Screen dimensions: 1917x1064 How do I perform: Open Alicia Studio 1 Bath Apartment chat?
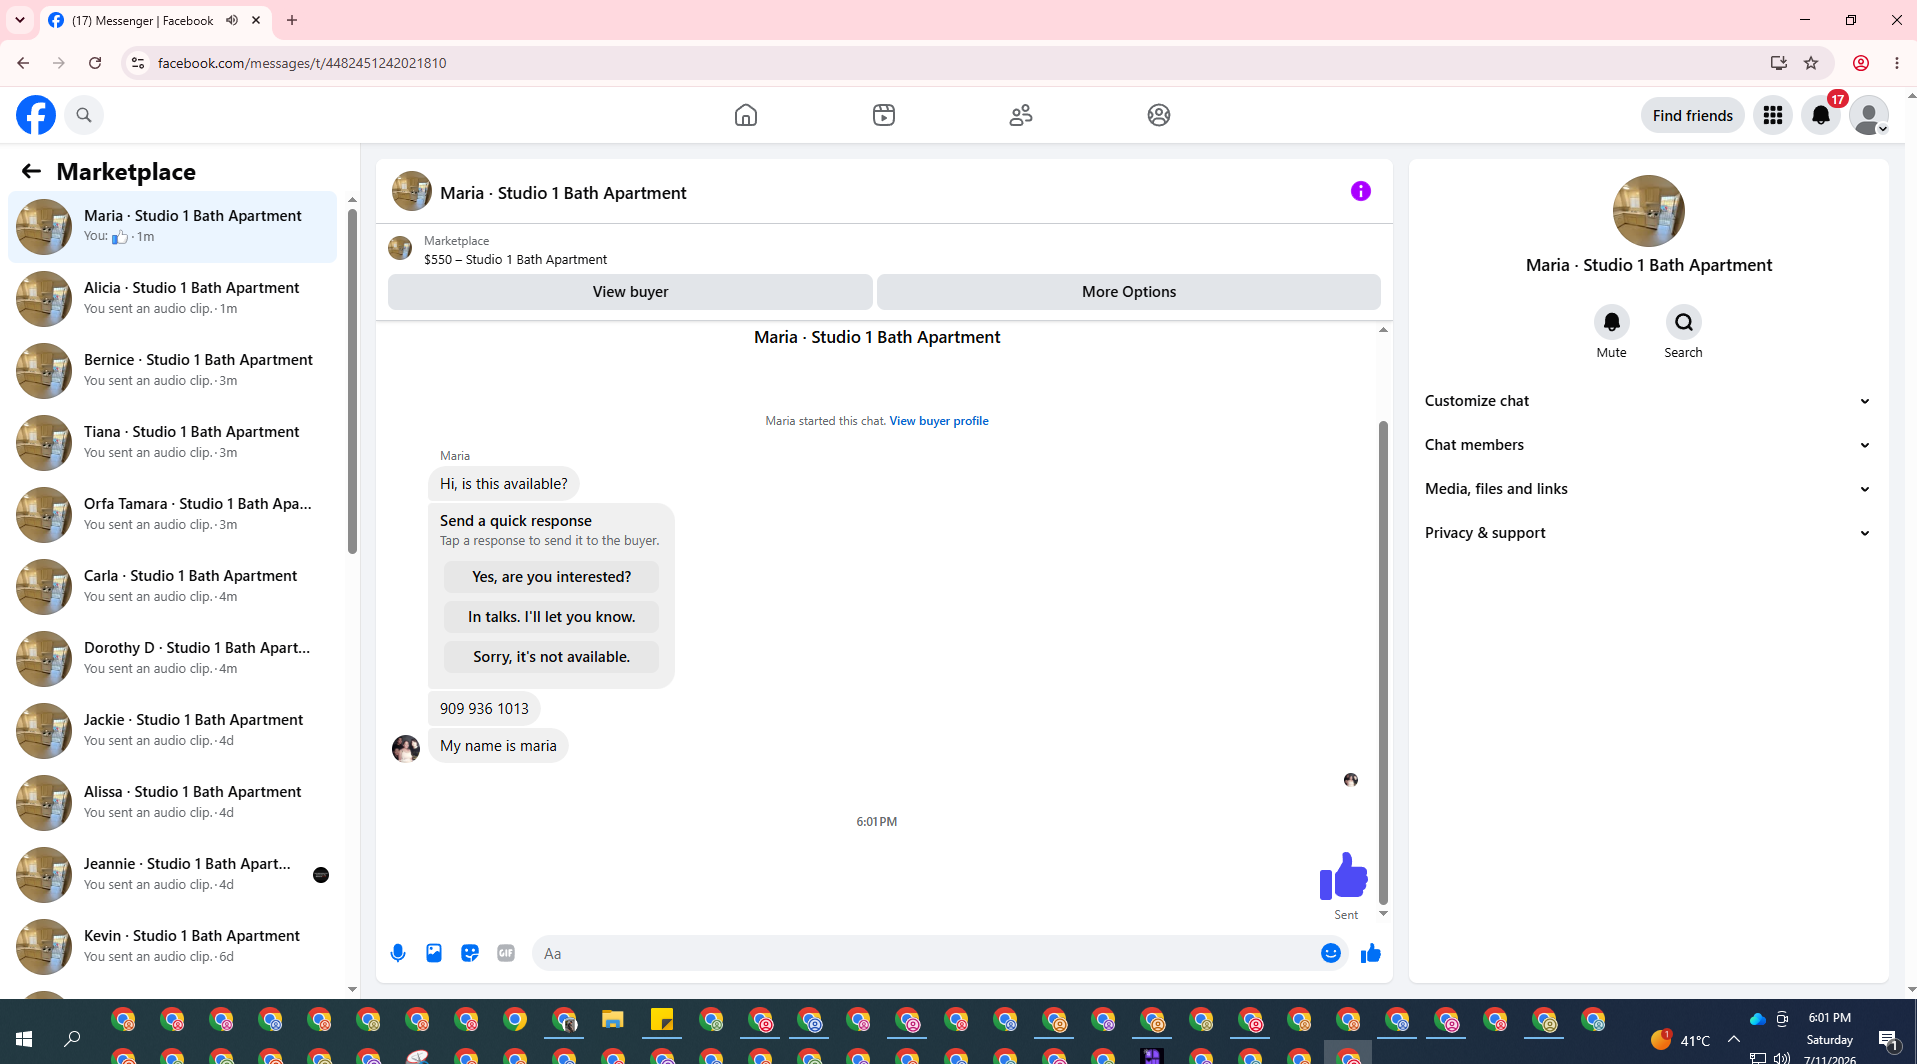tap(173, 298)
